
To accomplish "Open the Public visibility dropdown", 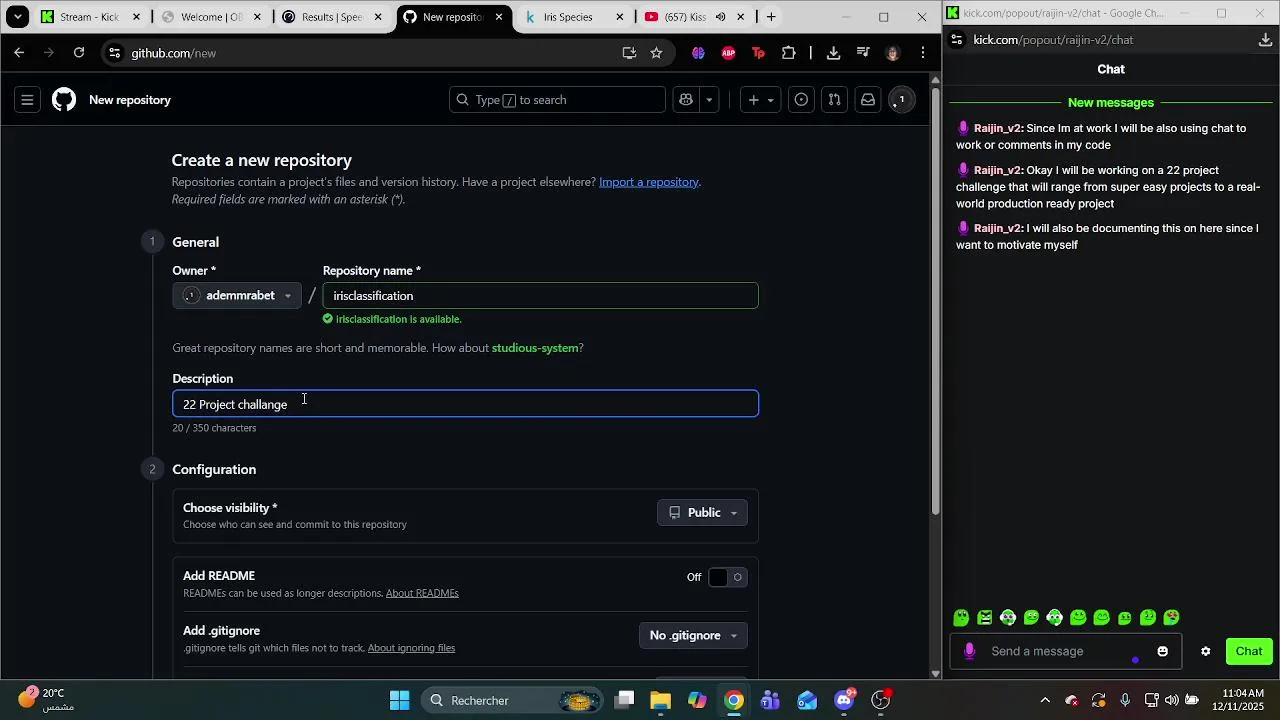I will pyautogui.click(x=702, y=513).
